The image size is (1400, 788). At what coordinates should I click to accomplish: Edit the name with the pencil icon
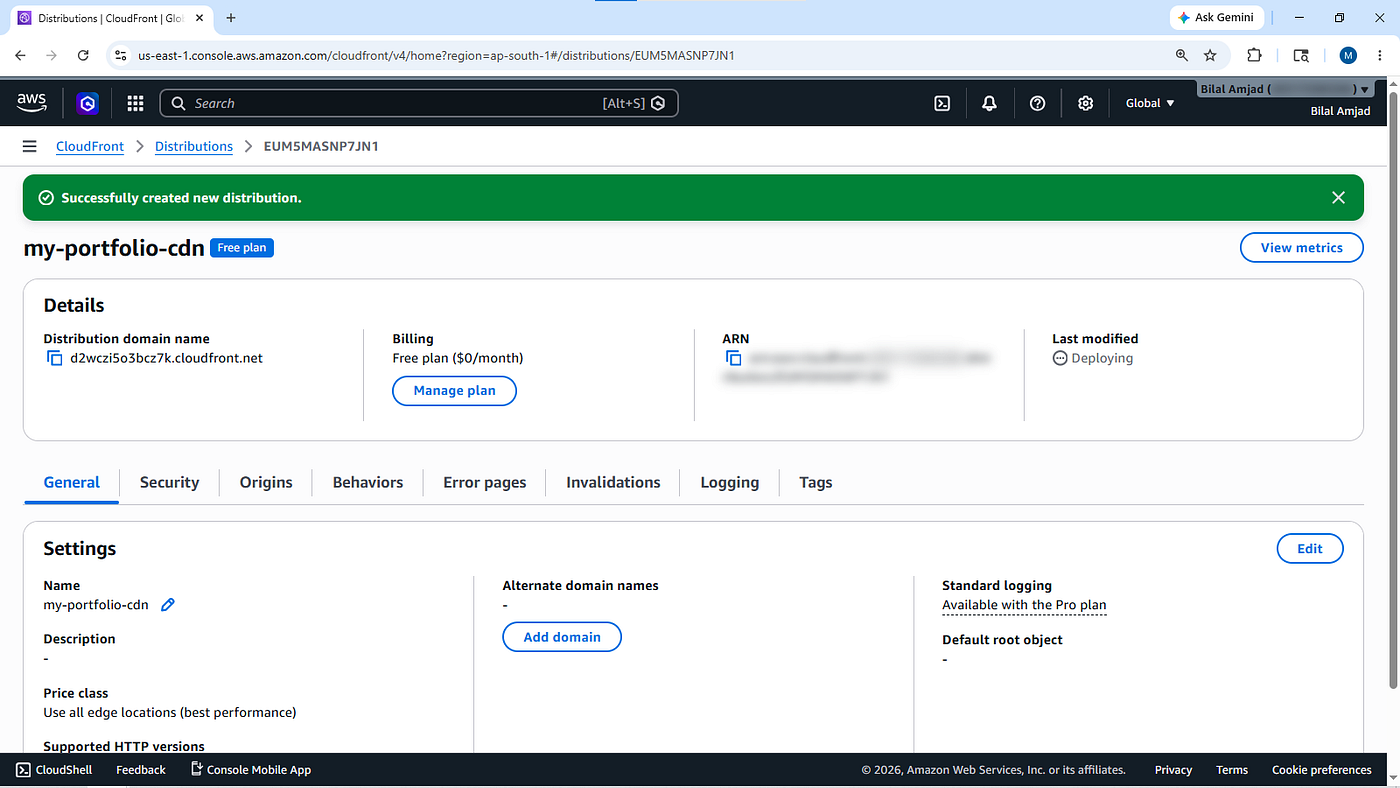click(x=168, y=604)
